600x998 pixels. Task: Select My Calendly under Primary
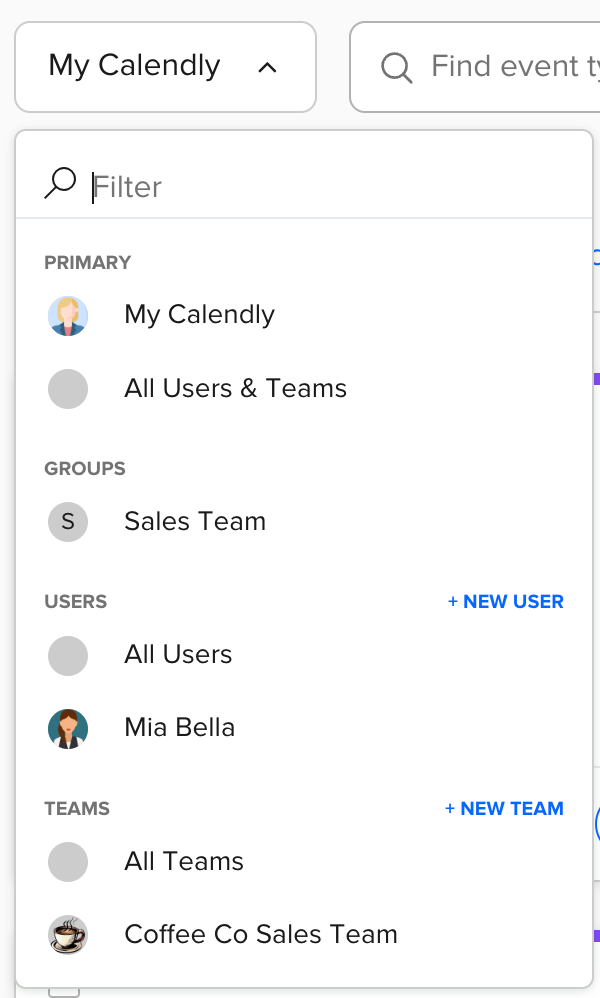click(x=198, y=315)
